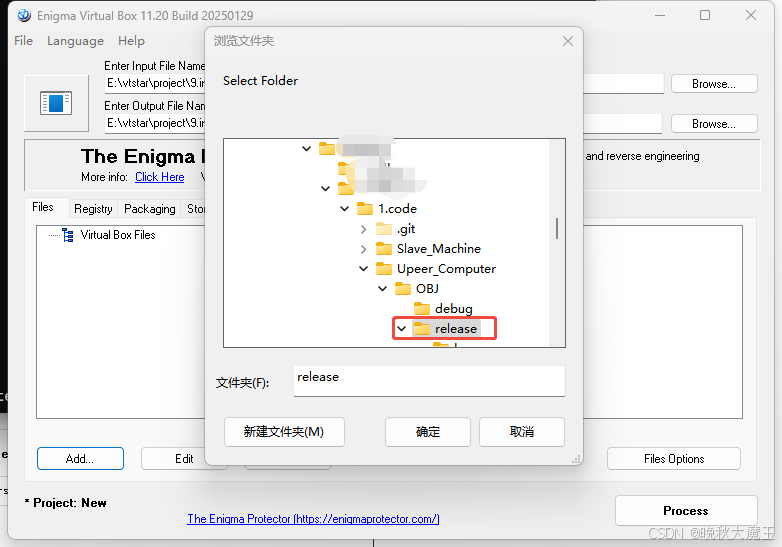Click the 确定 confirm button
The width and height of the screenshot is (782, 547).
click(428, 432)
